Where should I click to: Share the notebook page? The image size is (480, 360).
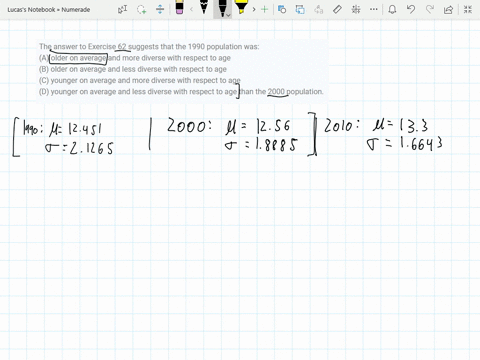tap(448, 9)
